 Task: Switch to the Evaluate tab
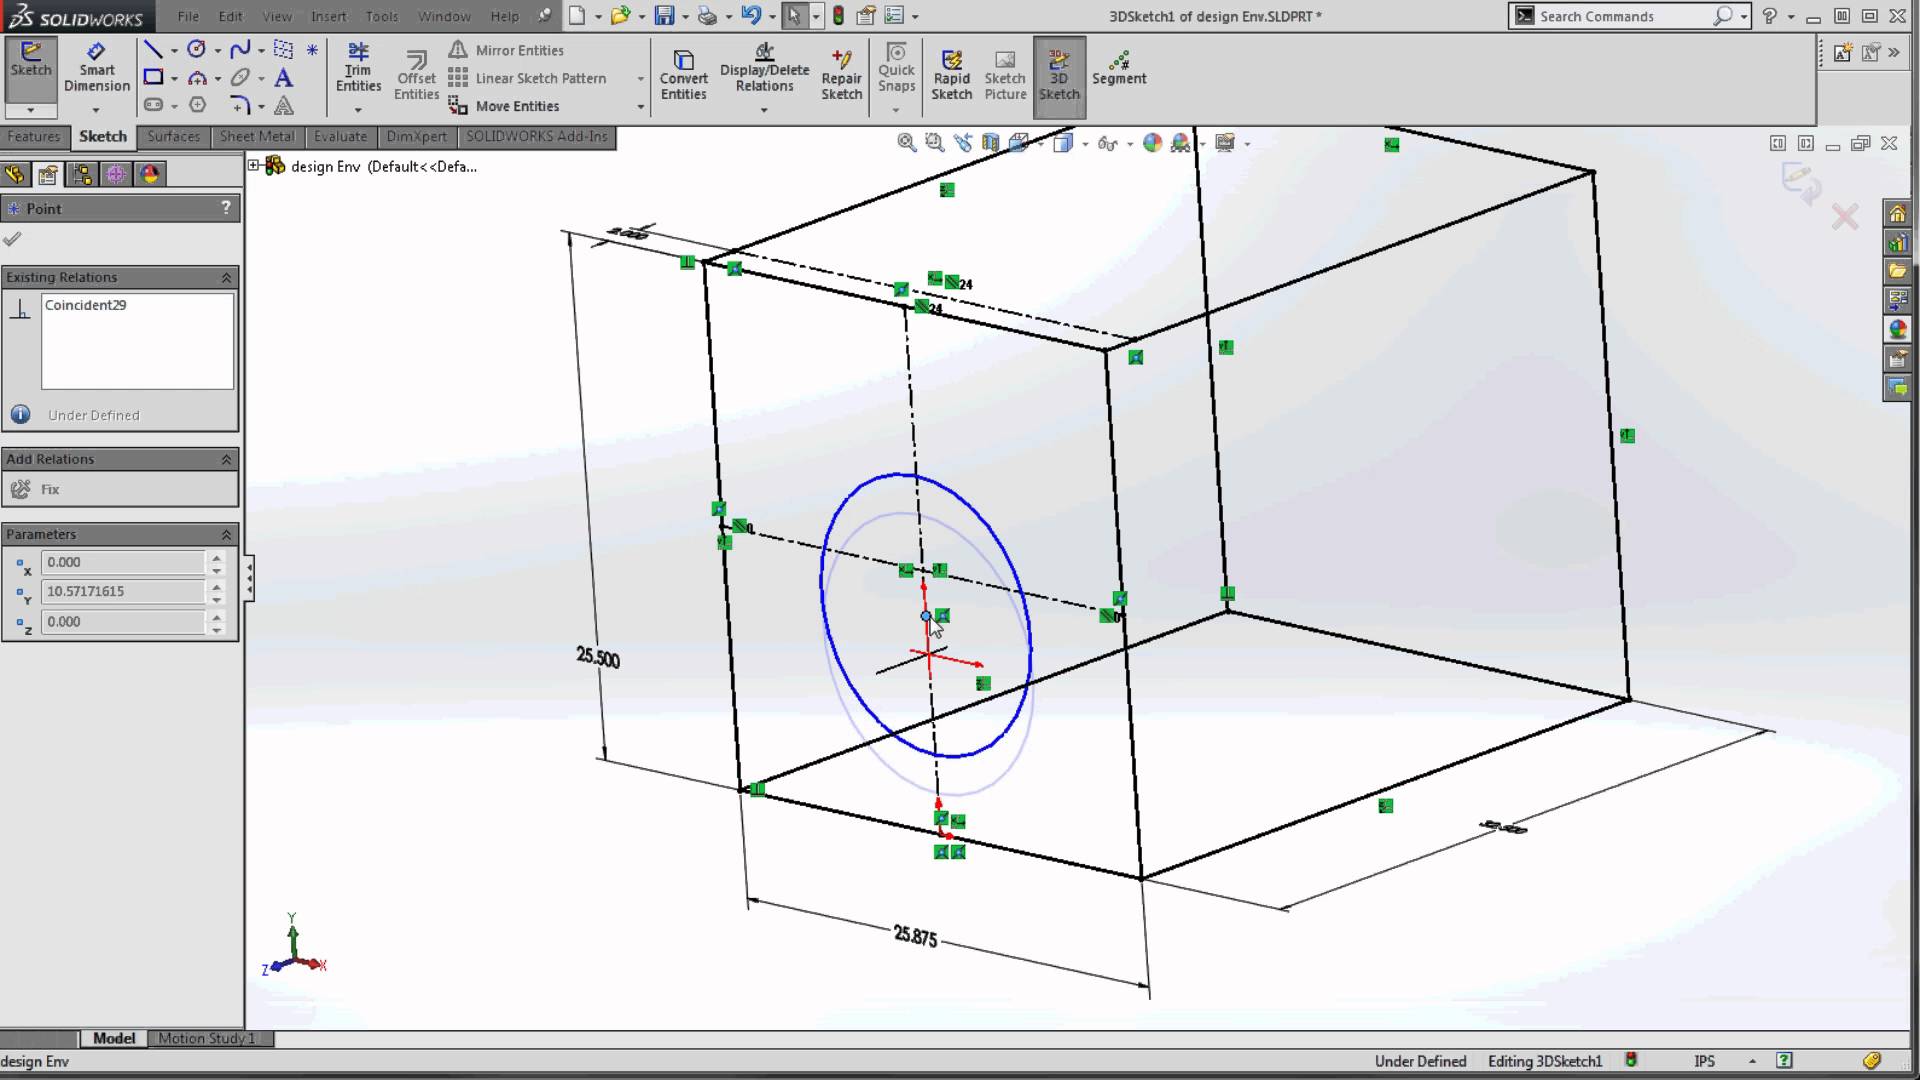[340, 136]
